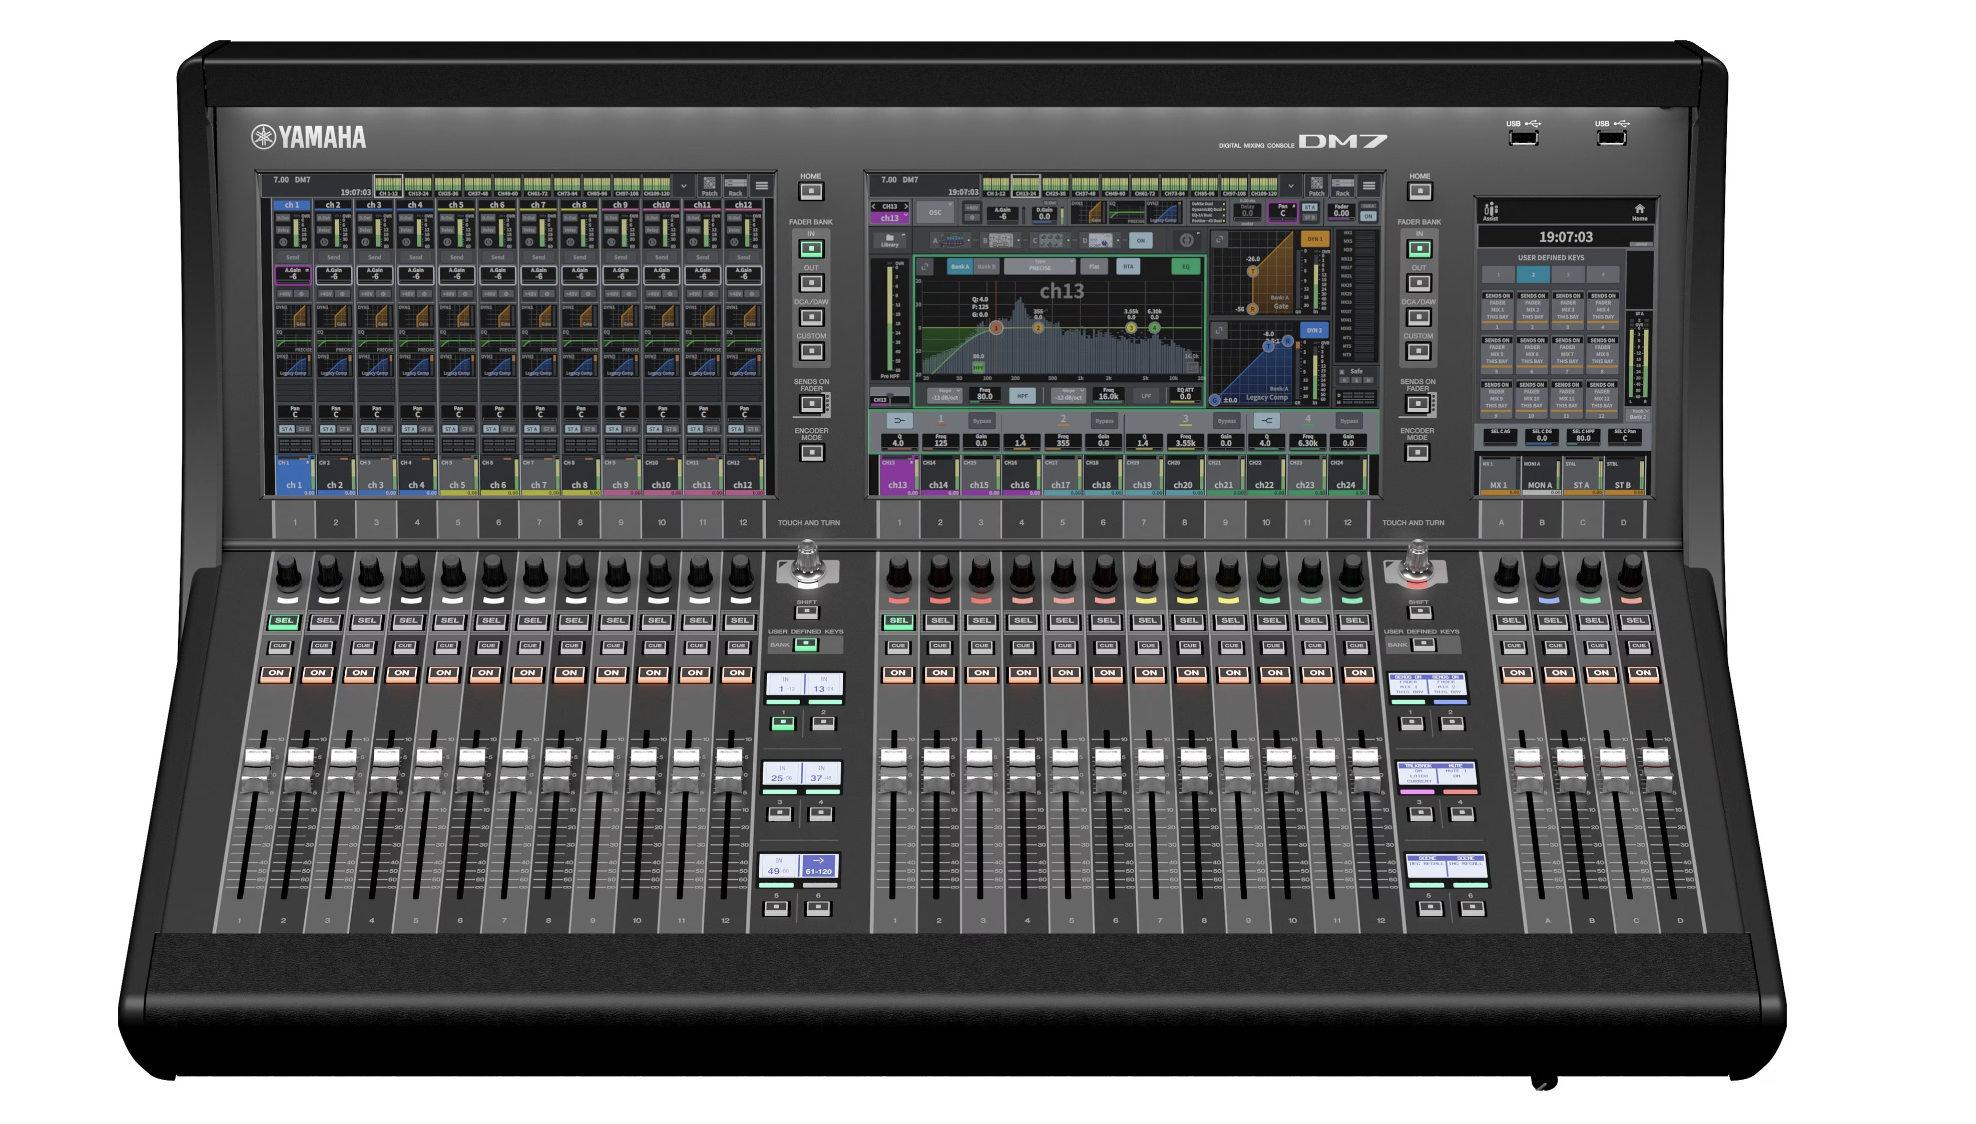Screen dimensions: 1976x1124
Task: Open the OSC dropdown button
Action: [x=935, y=213]
